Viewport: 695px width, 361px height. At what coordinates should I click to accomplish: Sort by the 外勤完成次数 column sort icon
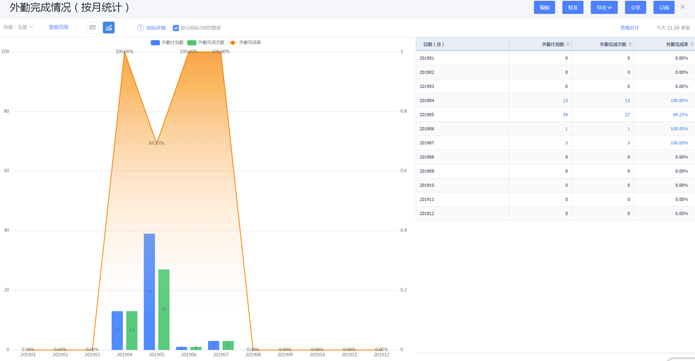point(630,44)
